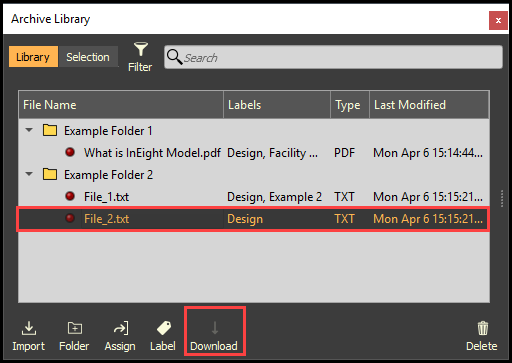Open the Filter funnel tool
The height and width of the screenshot is (363, 512).
pos(140,57)
